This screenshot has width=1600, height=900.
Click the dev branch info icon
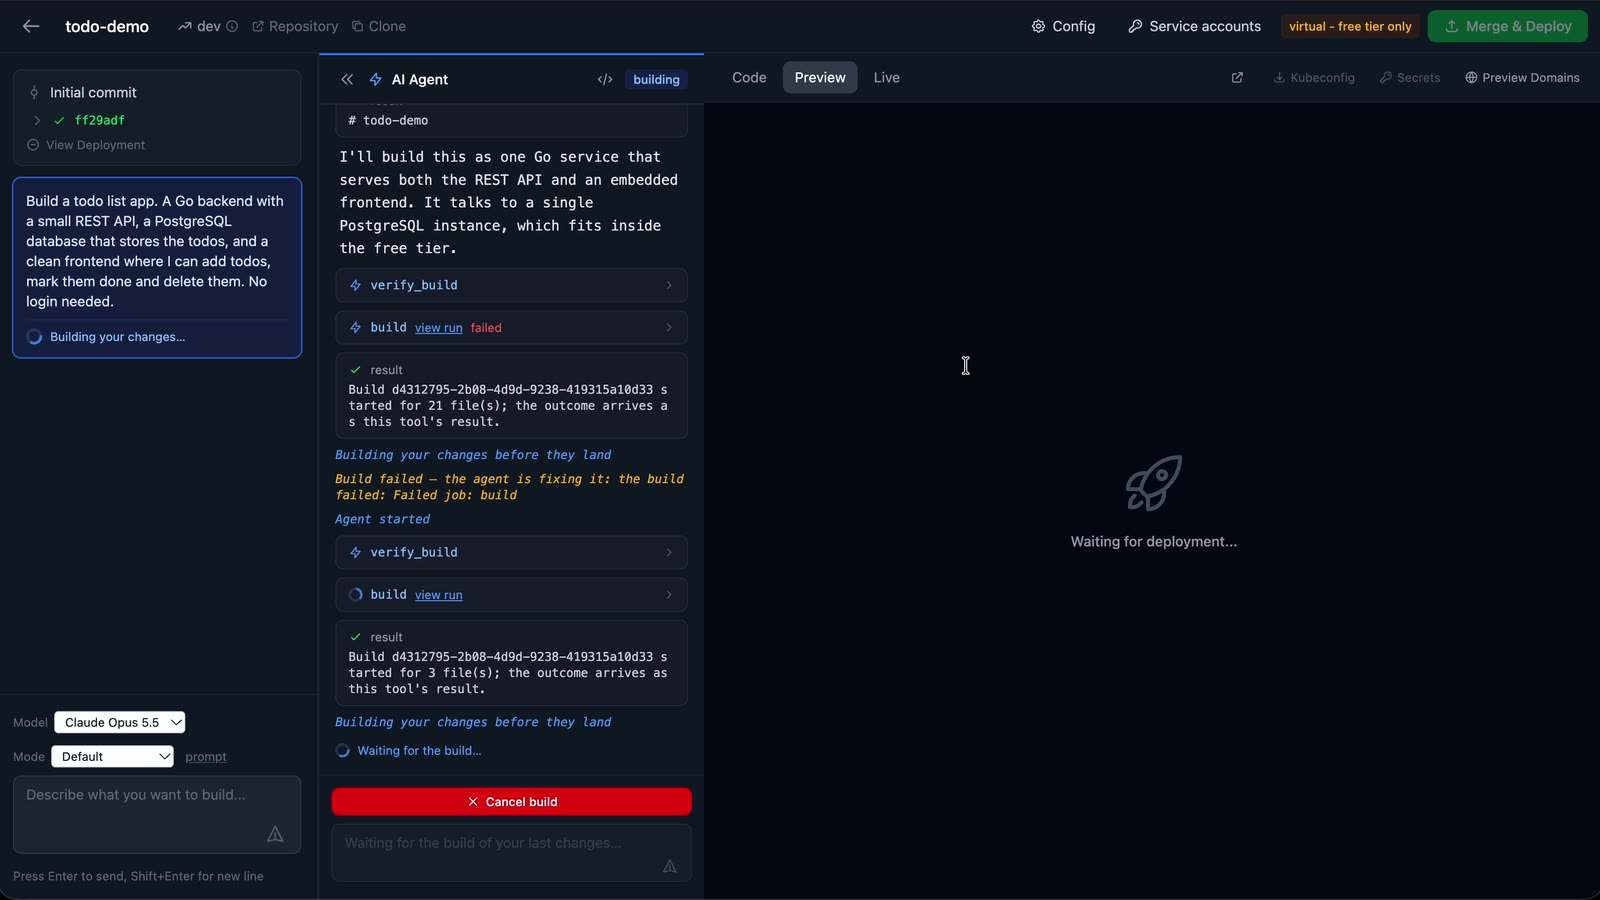pyautogui.click(x=232, y=26)
